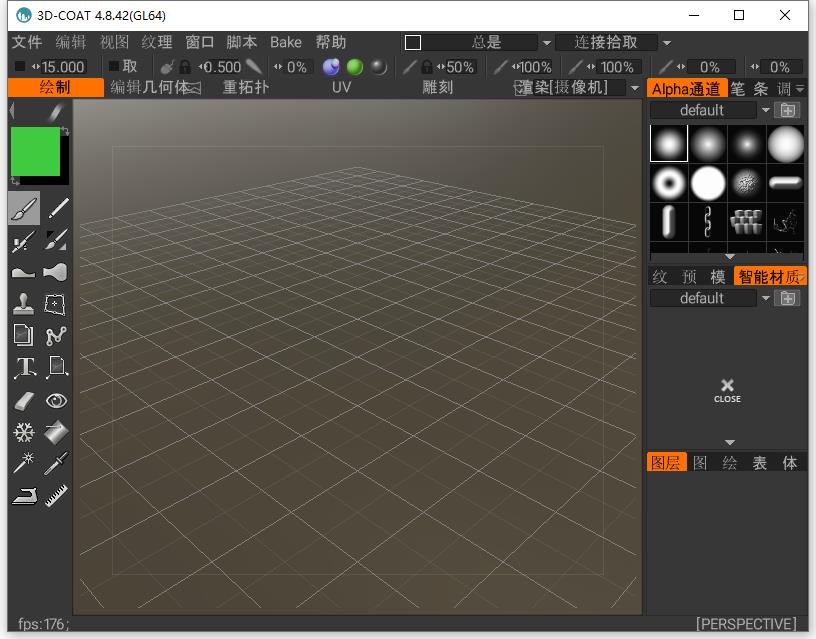The image size is (816, 639).
Task: Pick the Eraser tool
Action: tap(23, 400)
